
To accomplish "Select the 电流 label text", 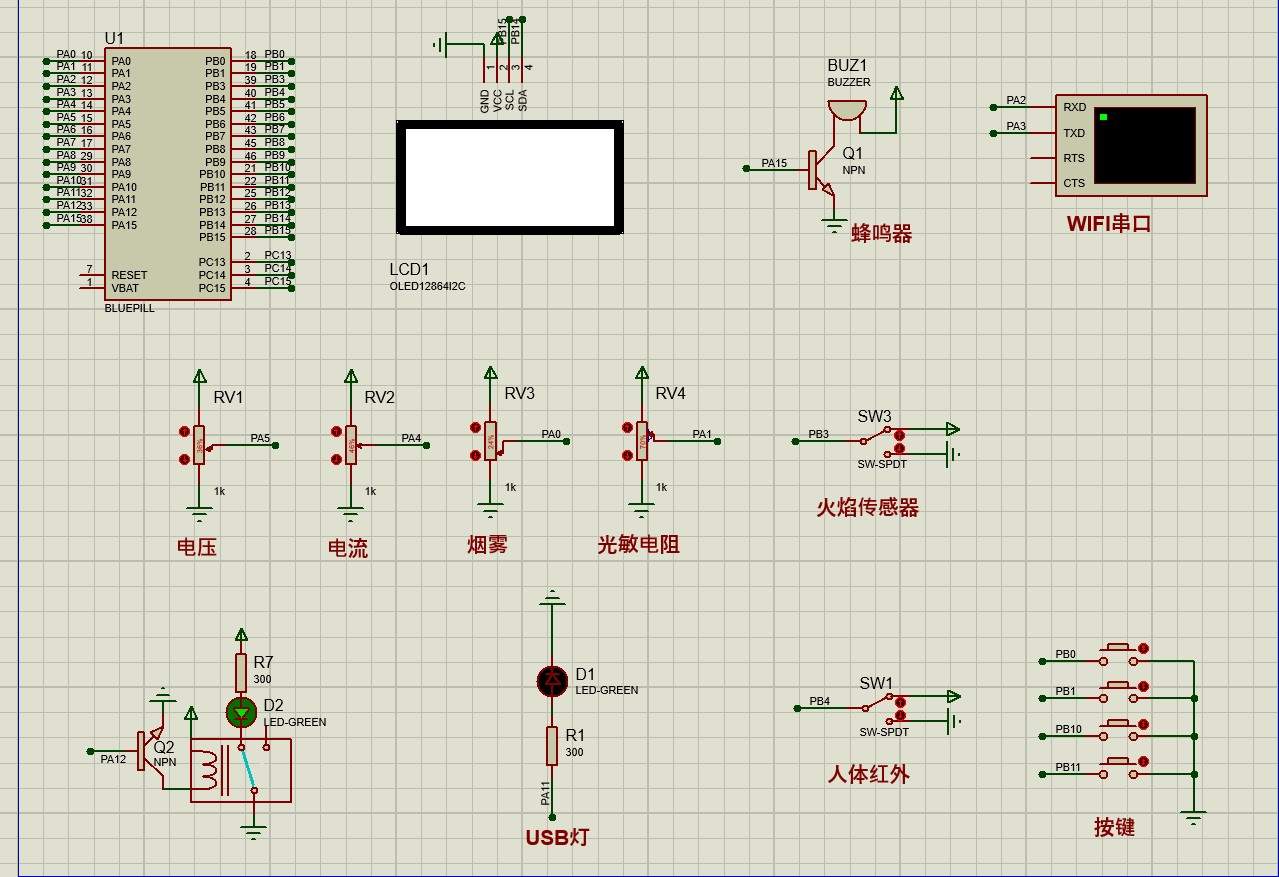I will click(x=348, y=548).
